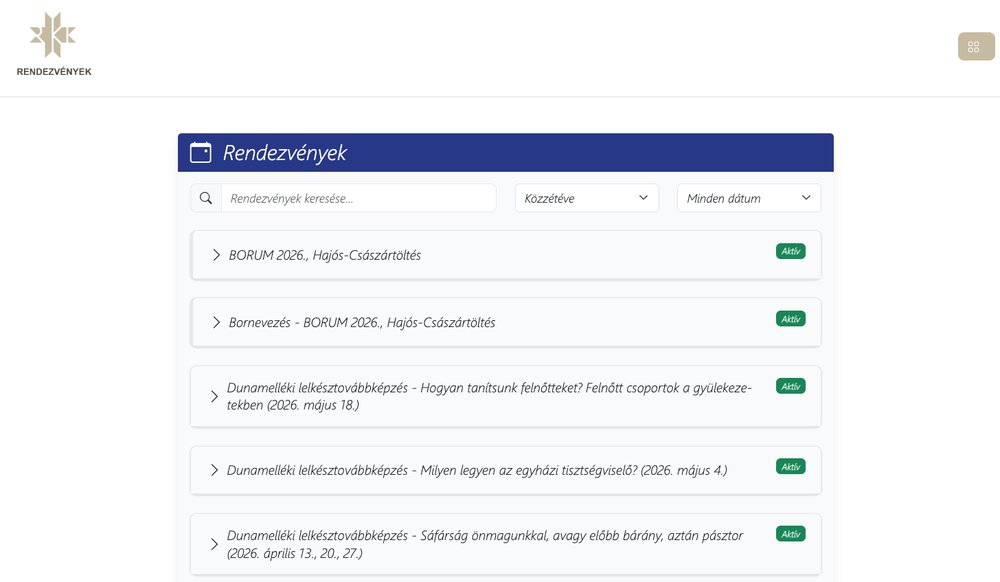The image size is (1000, 582).
Task: Toggle the Aktív status of Bornevezés event
Action: pyautogui.click(x=790, y=318)
